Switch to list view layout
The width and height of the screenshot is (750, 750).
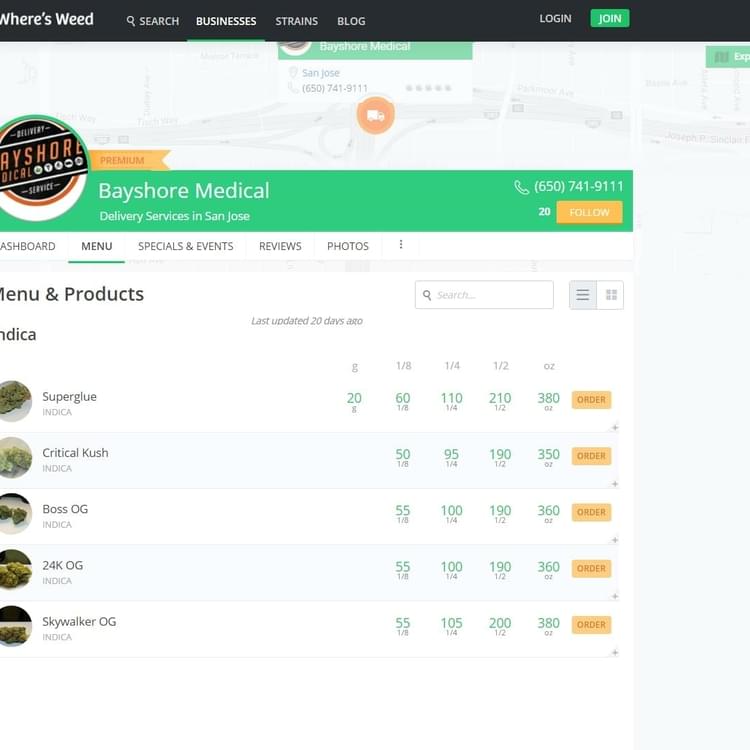point(583,295)
